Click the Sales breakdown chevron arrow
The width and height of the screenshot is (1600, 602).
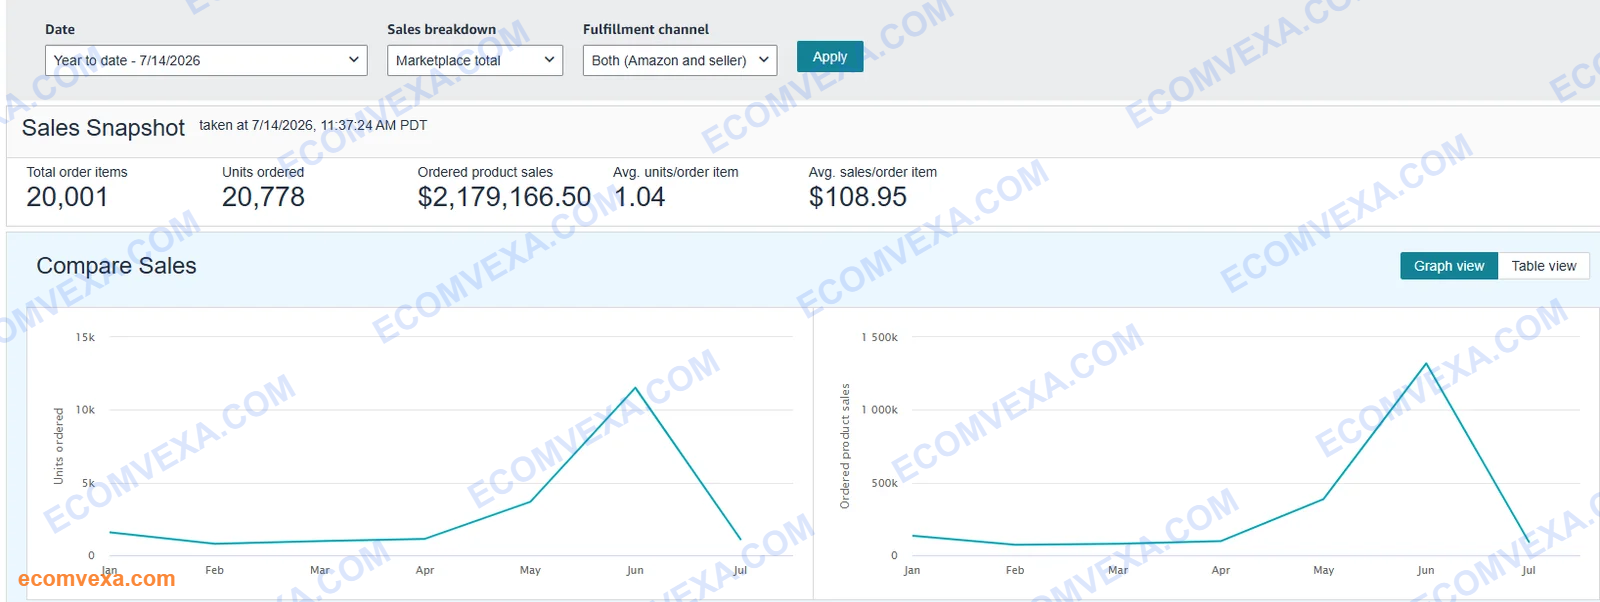549,60
